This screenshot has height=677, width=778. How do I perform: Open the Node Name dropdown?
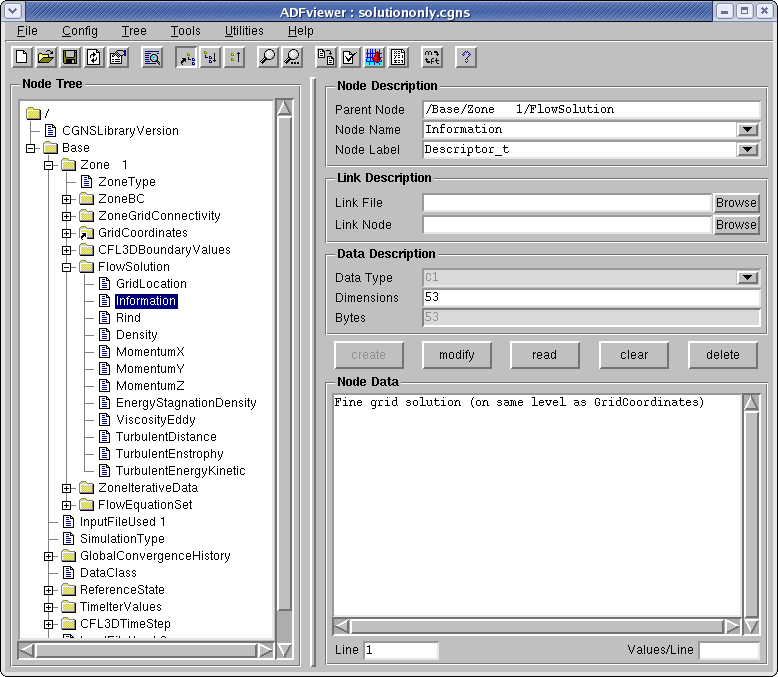point(747,130)
